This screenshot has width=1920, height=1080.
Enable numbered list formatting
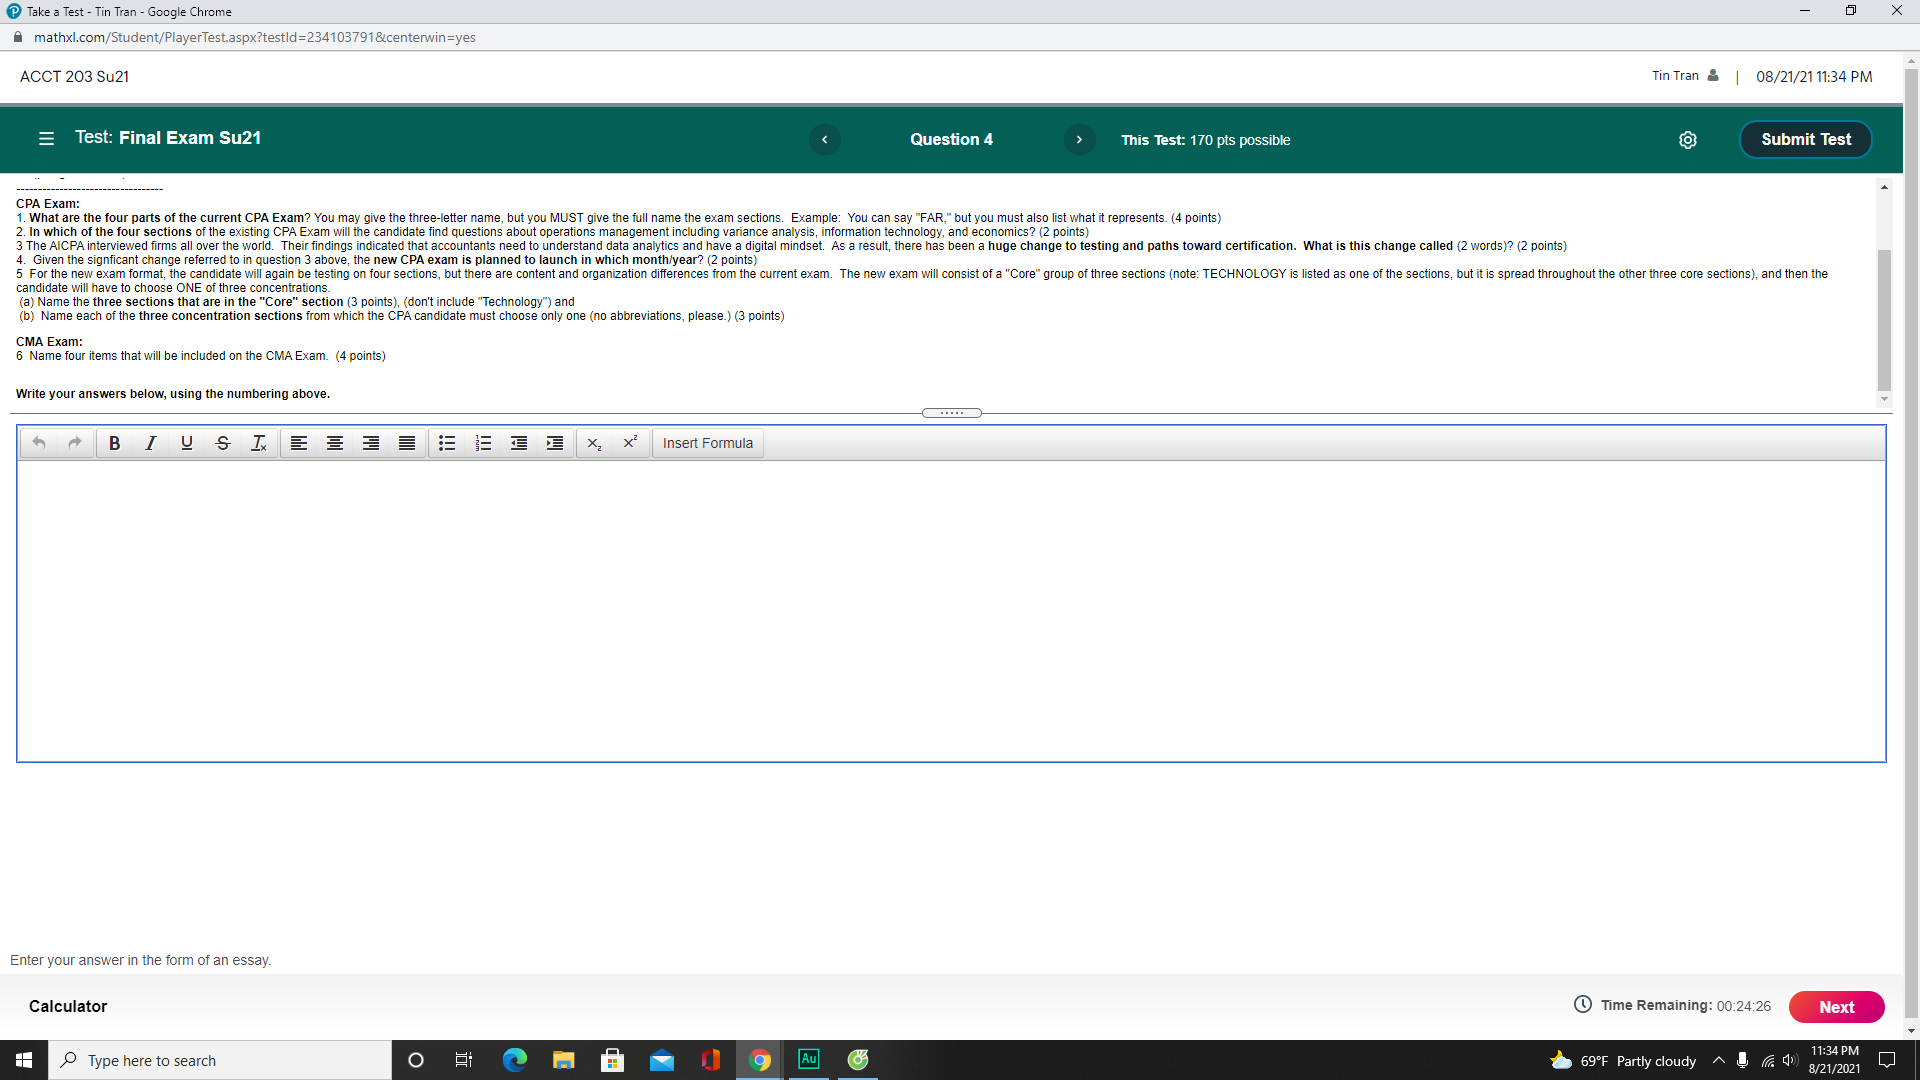coord(483,443)
